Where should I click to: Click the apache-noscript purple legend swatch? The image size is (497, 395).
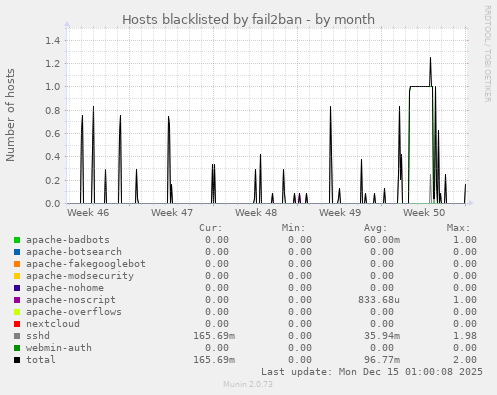17,300
